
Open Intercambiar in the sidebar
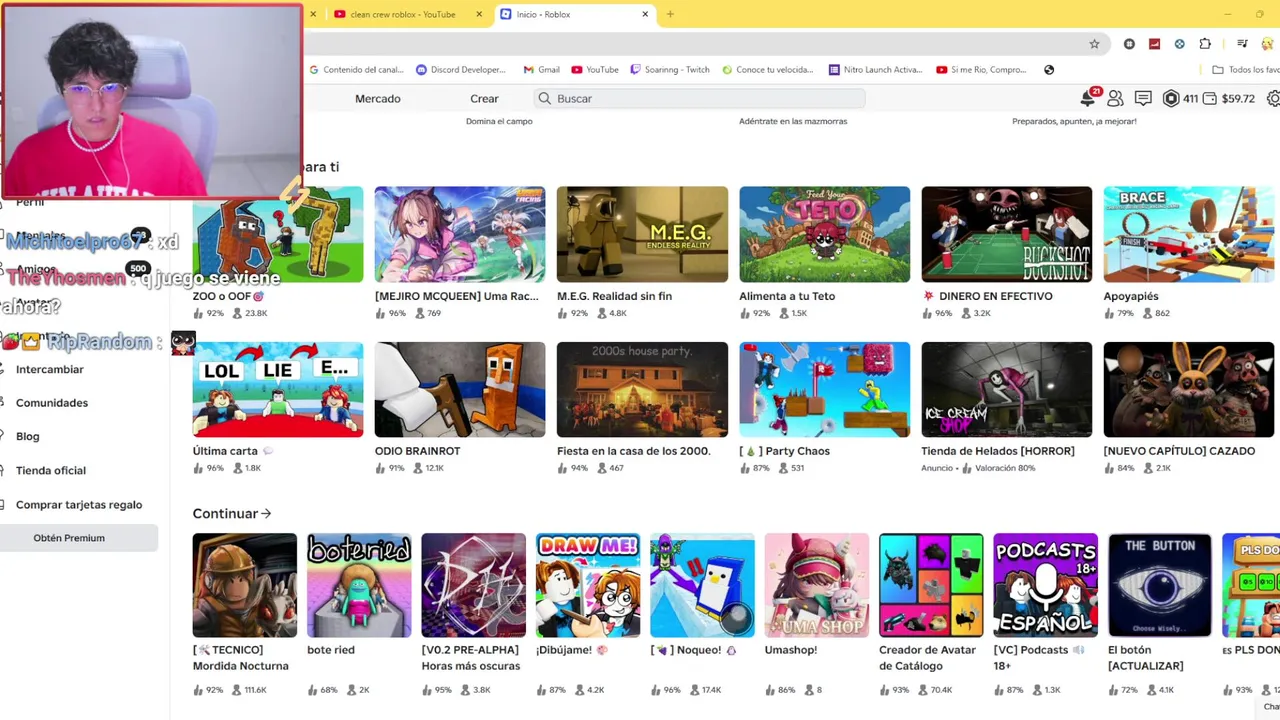point(50,369)
